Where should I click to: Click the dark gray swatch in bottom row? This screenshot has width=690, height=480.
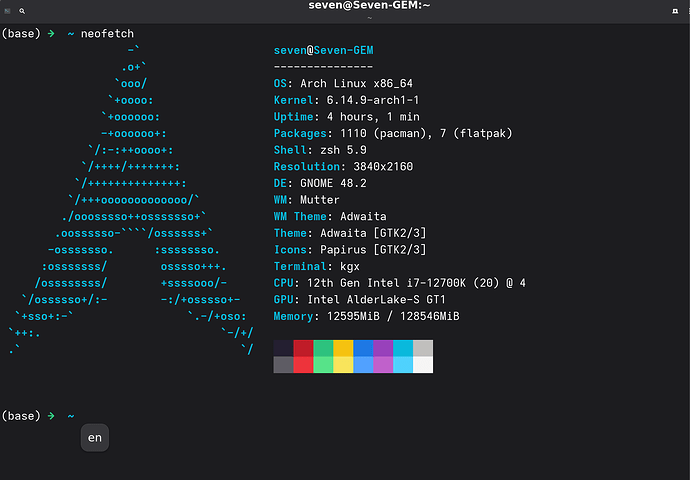pos(283,365)
